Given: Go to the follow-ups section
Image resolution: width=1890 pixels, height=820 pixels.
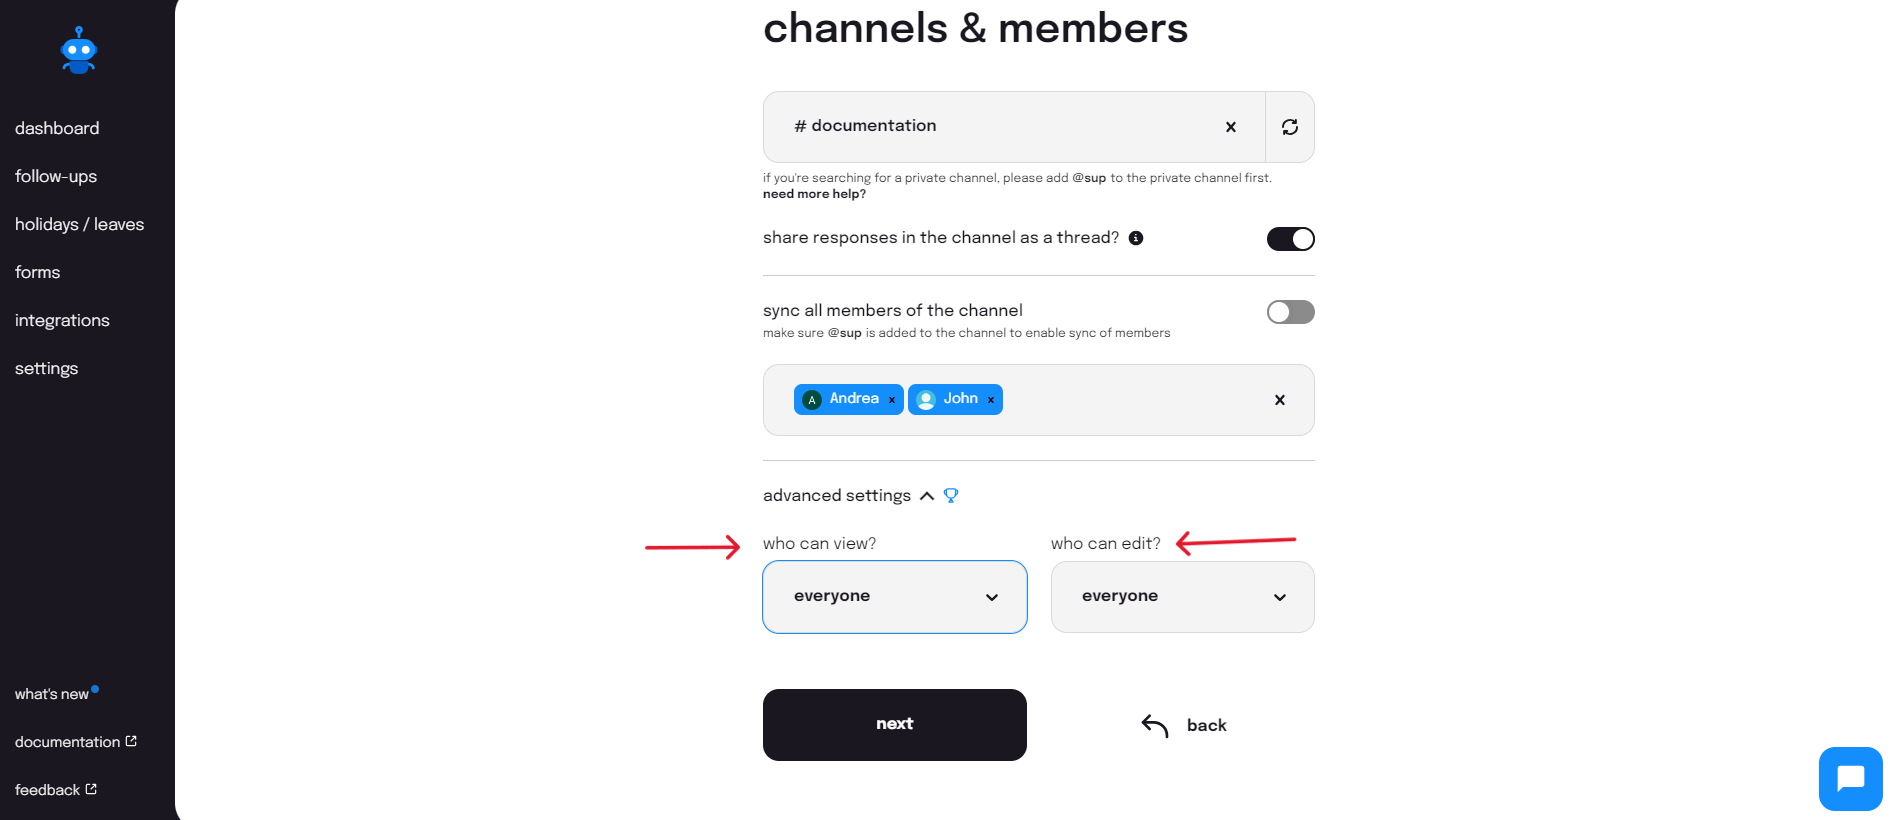Looking at the screenshot, I should 56,176.
